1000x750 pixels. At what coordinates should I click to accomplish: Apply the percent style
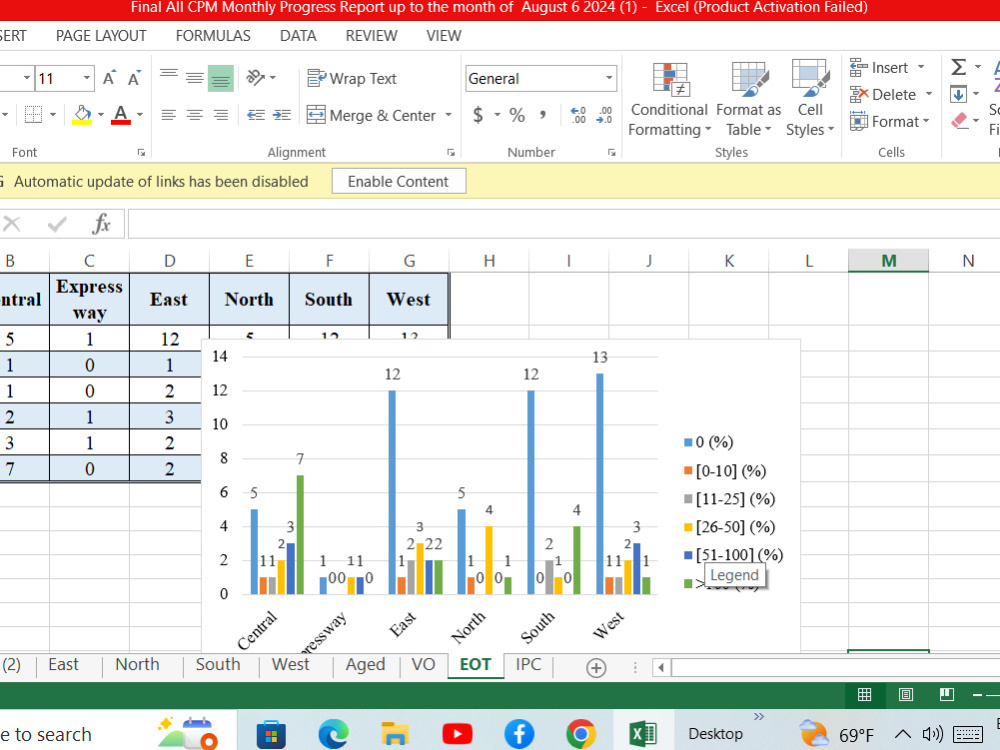pyautogui.click(x=517, y=115)
